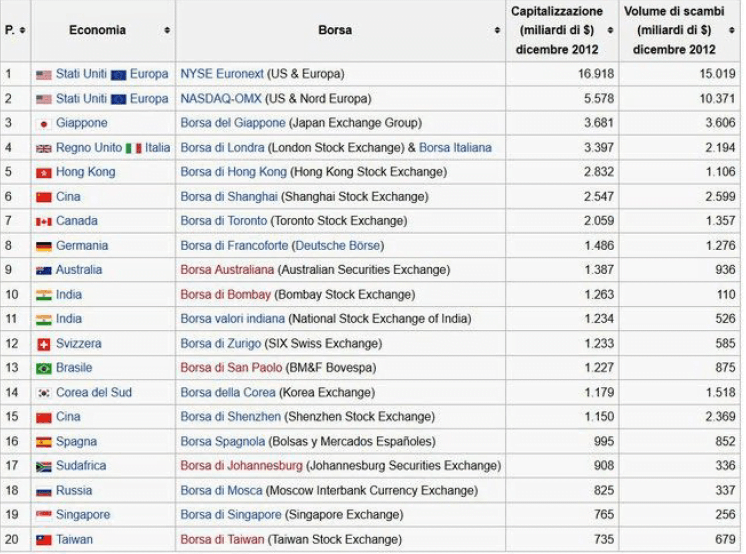Open the red Borsa di Bombay link
This screenshot has height=554, width=746.
pyautogui.click(x=226, y=295)
